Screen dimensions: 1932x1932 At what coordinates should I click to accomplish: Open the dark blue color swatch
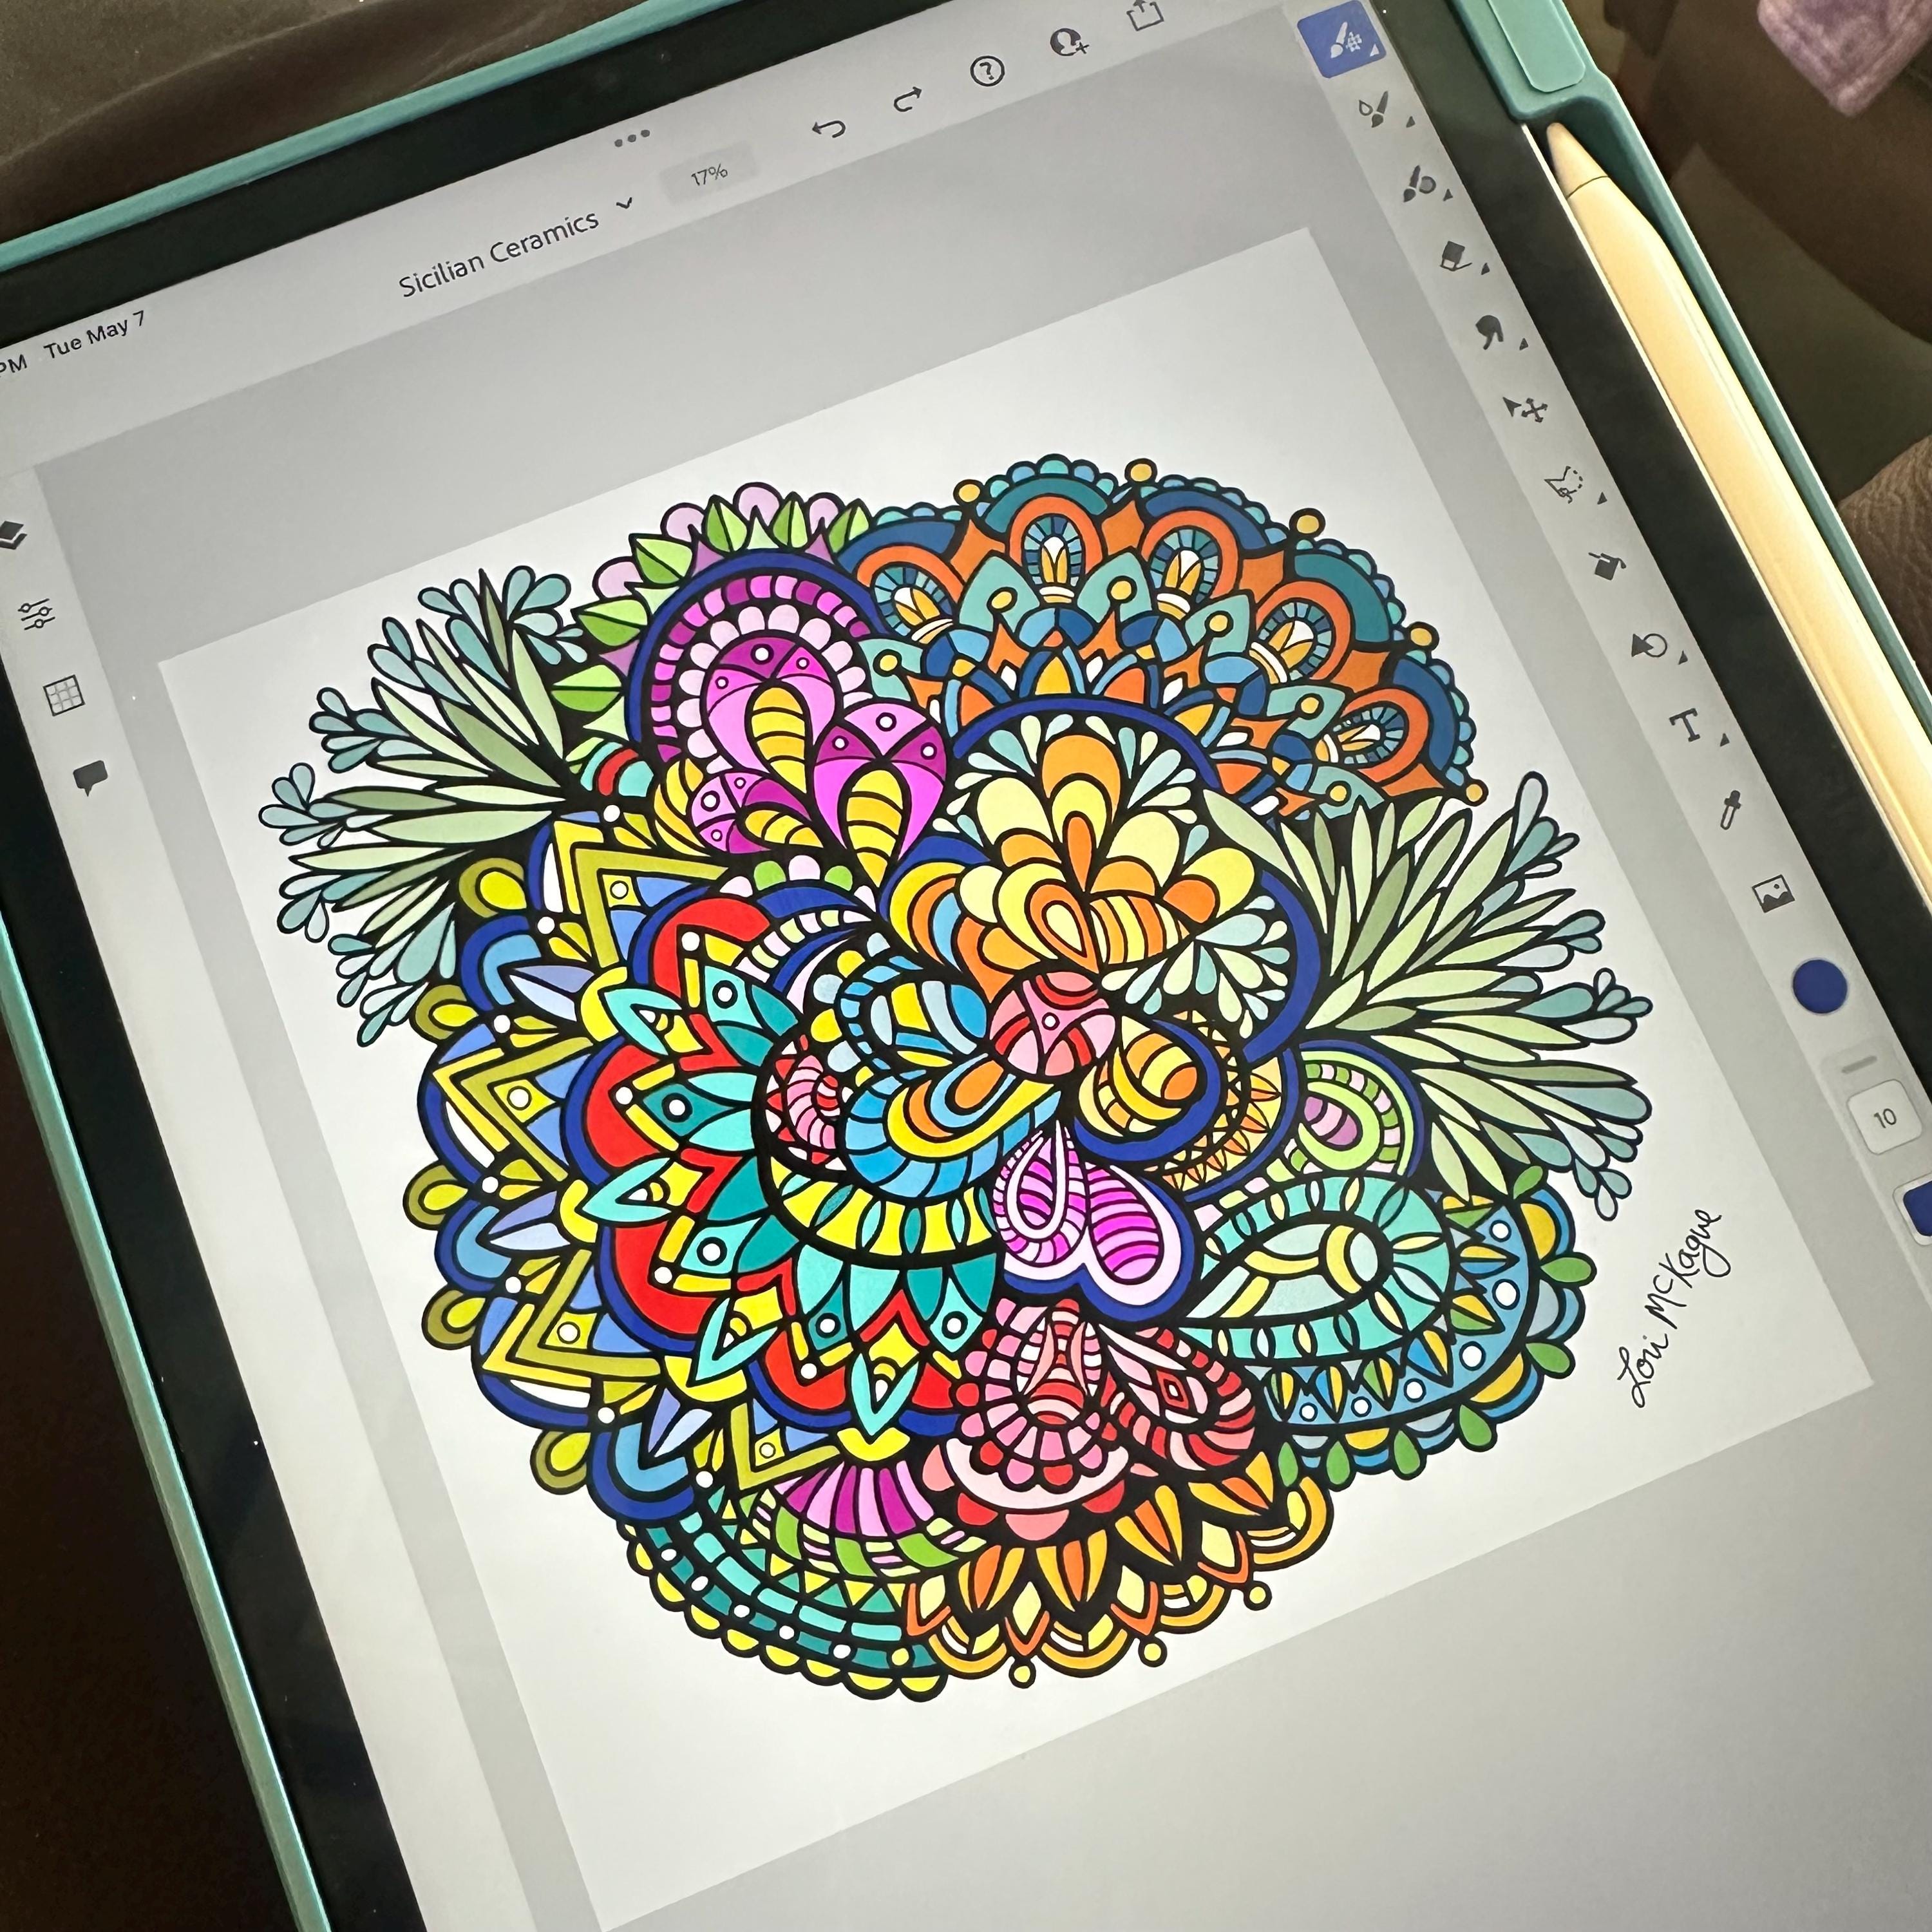tap(1819, 985)
